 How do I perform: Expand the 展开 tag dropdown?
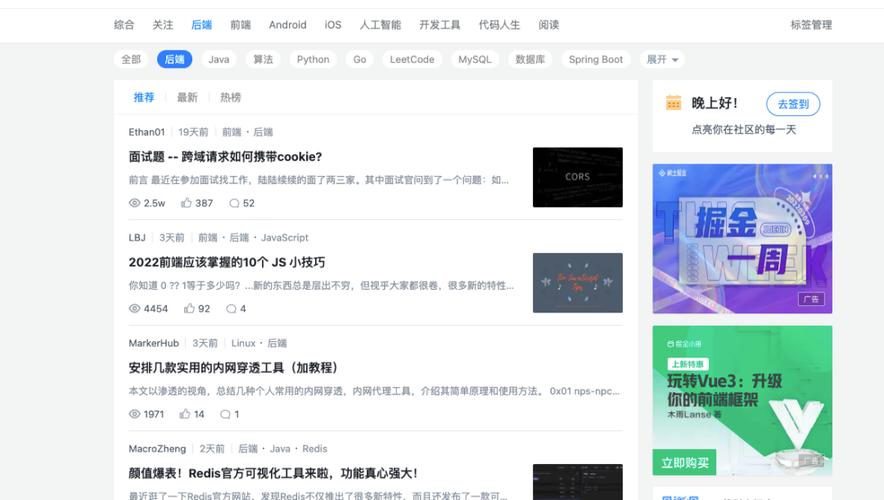[662, 59]
